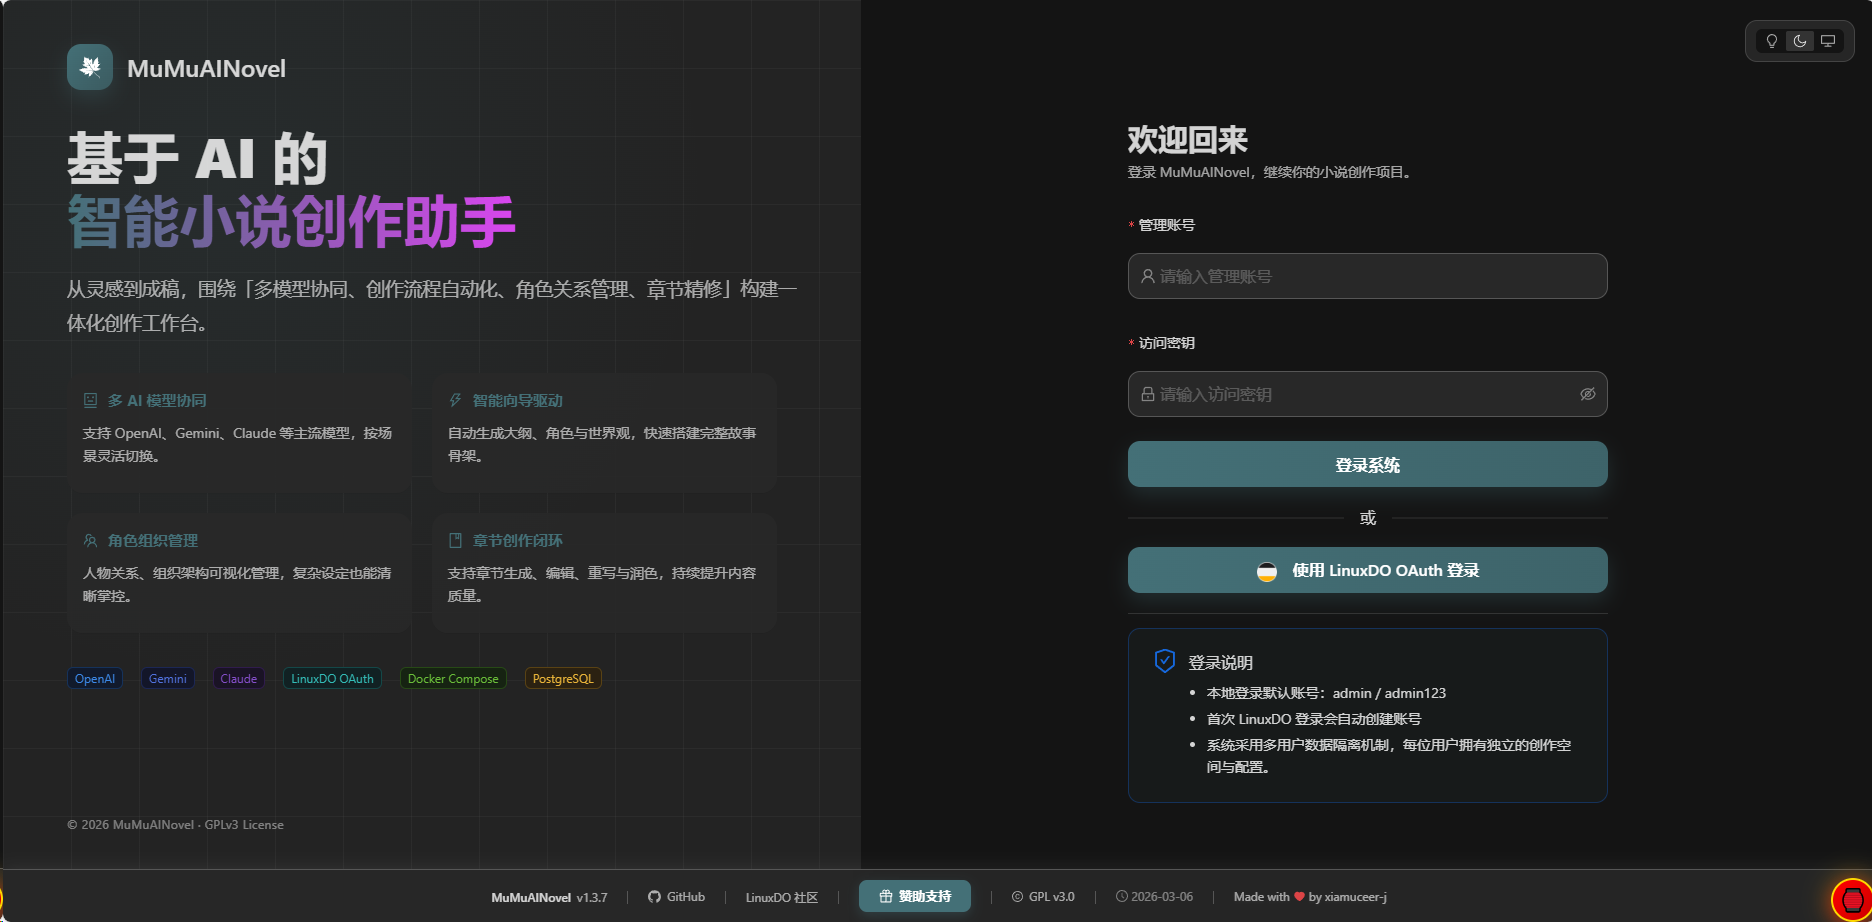1872x922 pixels.
Task: Click the MuMuAINovel leaf logo icon
Action: click(90, 67)
